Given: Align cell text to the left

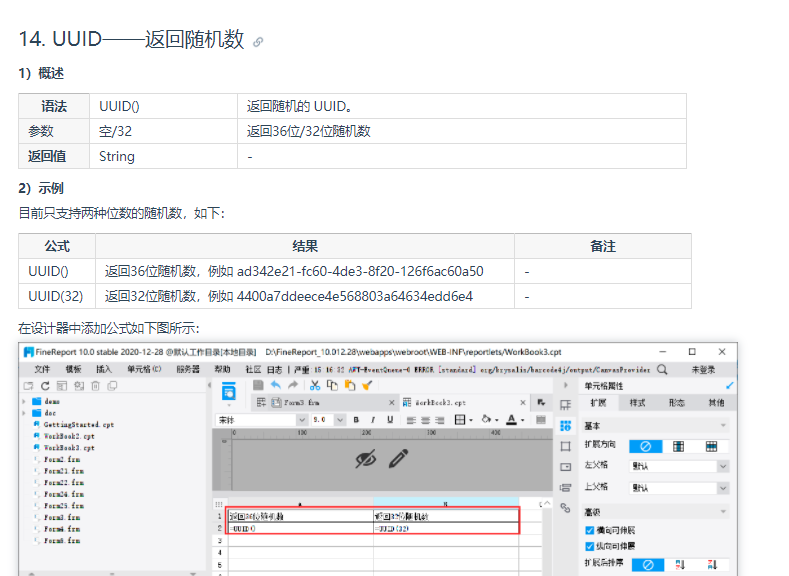Looking at the screenshot, I should (x=411, y=420).
